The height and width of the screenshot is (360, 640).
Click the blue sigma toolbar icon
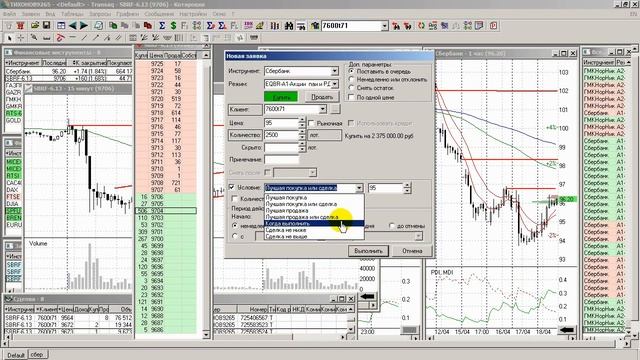(x=162, y=25)
